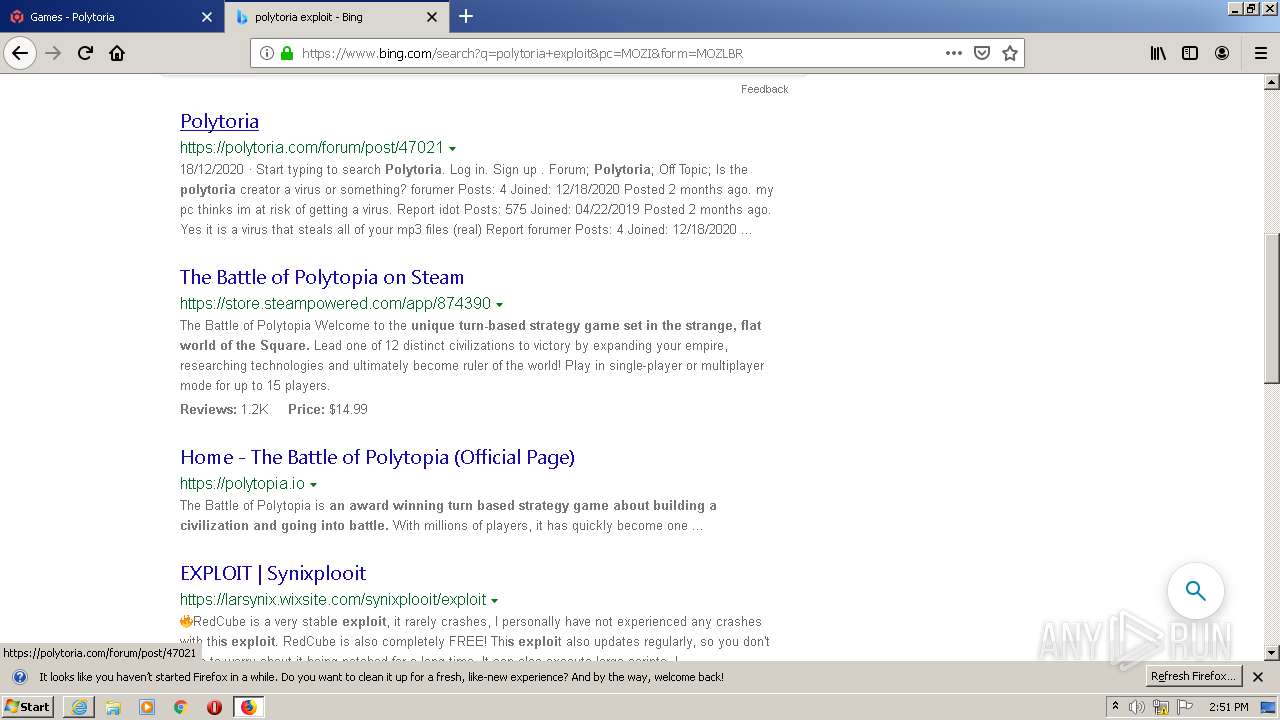Toggle the sidebar view
The width and height of the screenshot is (1280, 720).
[x=1190, y=53]
